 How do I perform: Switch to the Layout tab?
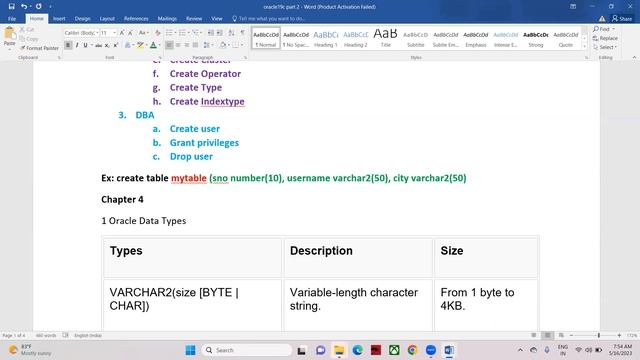[107, 18]
